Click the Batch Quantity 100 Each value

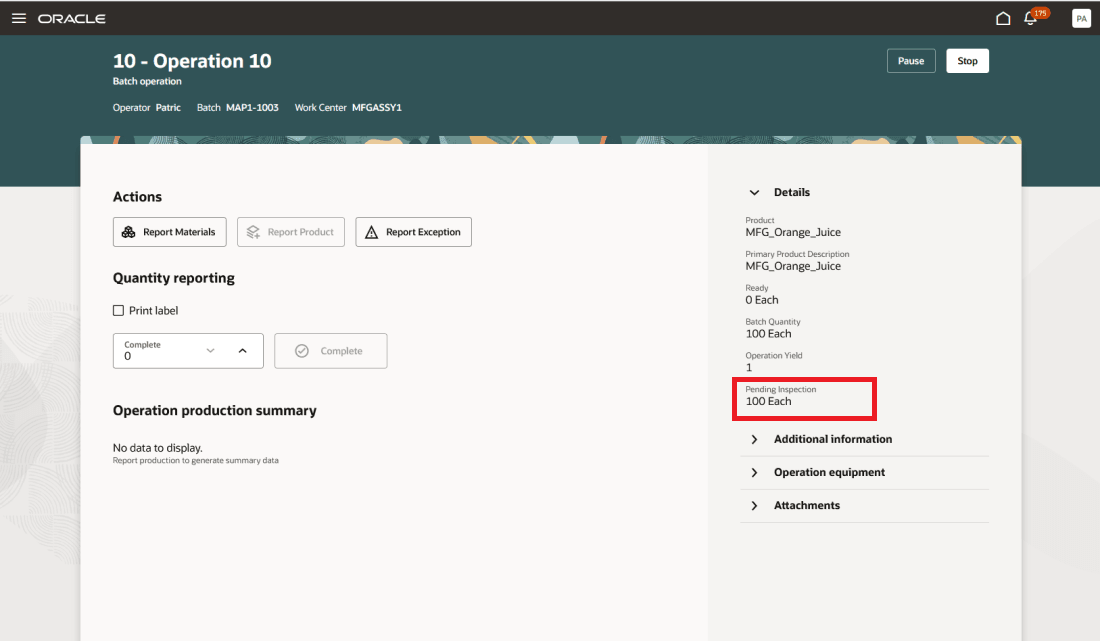click(768, 334)
